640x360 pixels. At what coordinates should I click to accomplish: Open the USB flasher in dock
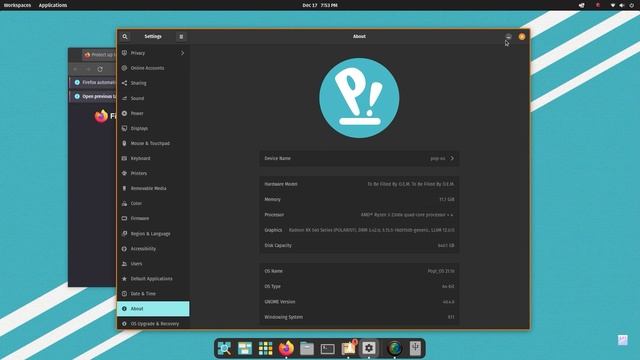[x=415, y=348]
